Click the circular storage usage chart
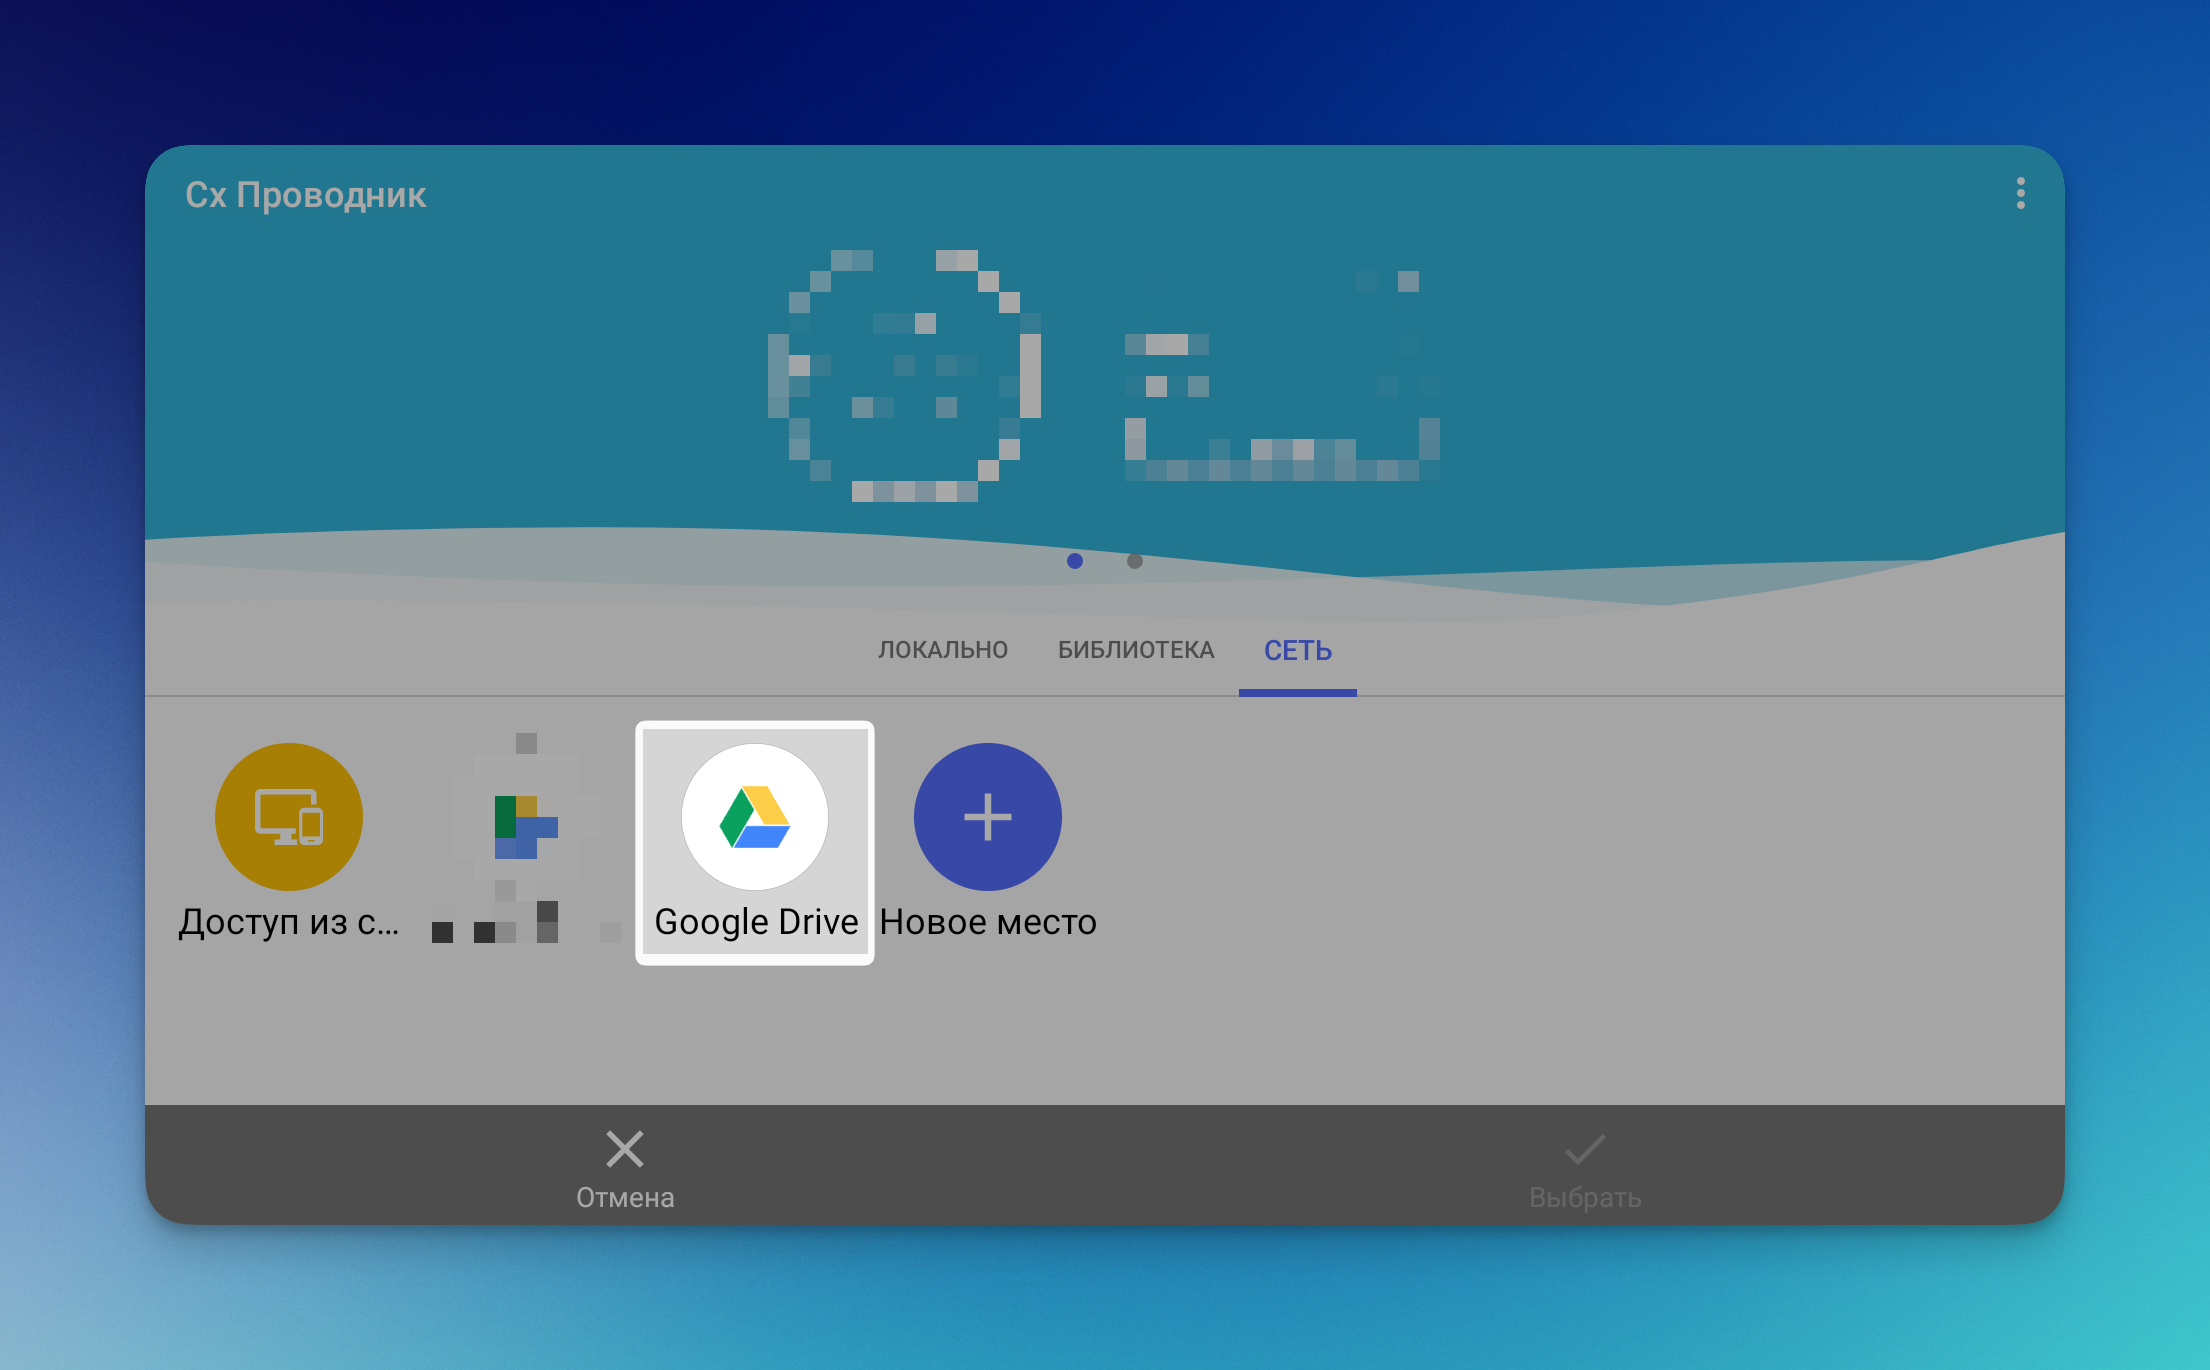 click(905, 375)
